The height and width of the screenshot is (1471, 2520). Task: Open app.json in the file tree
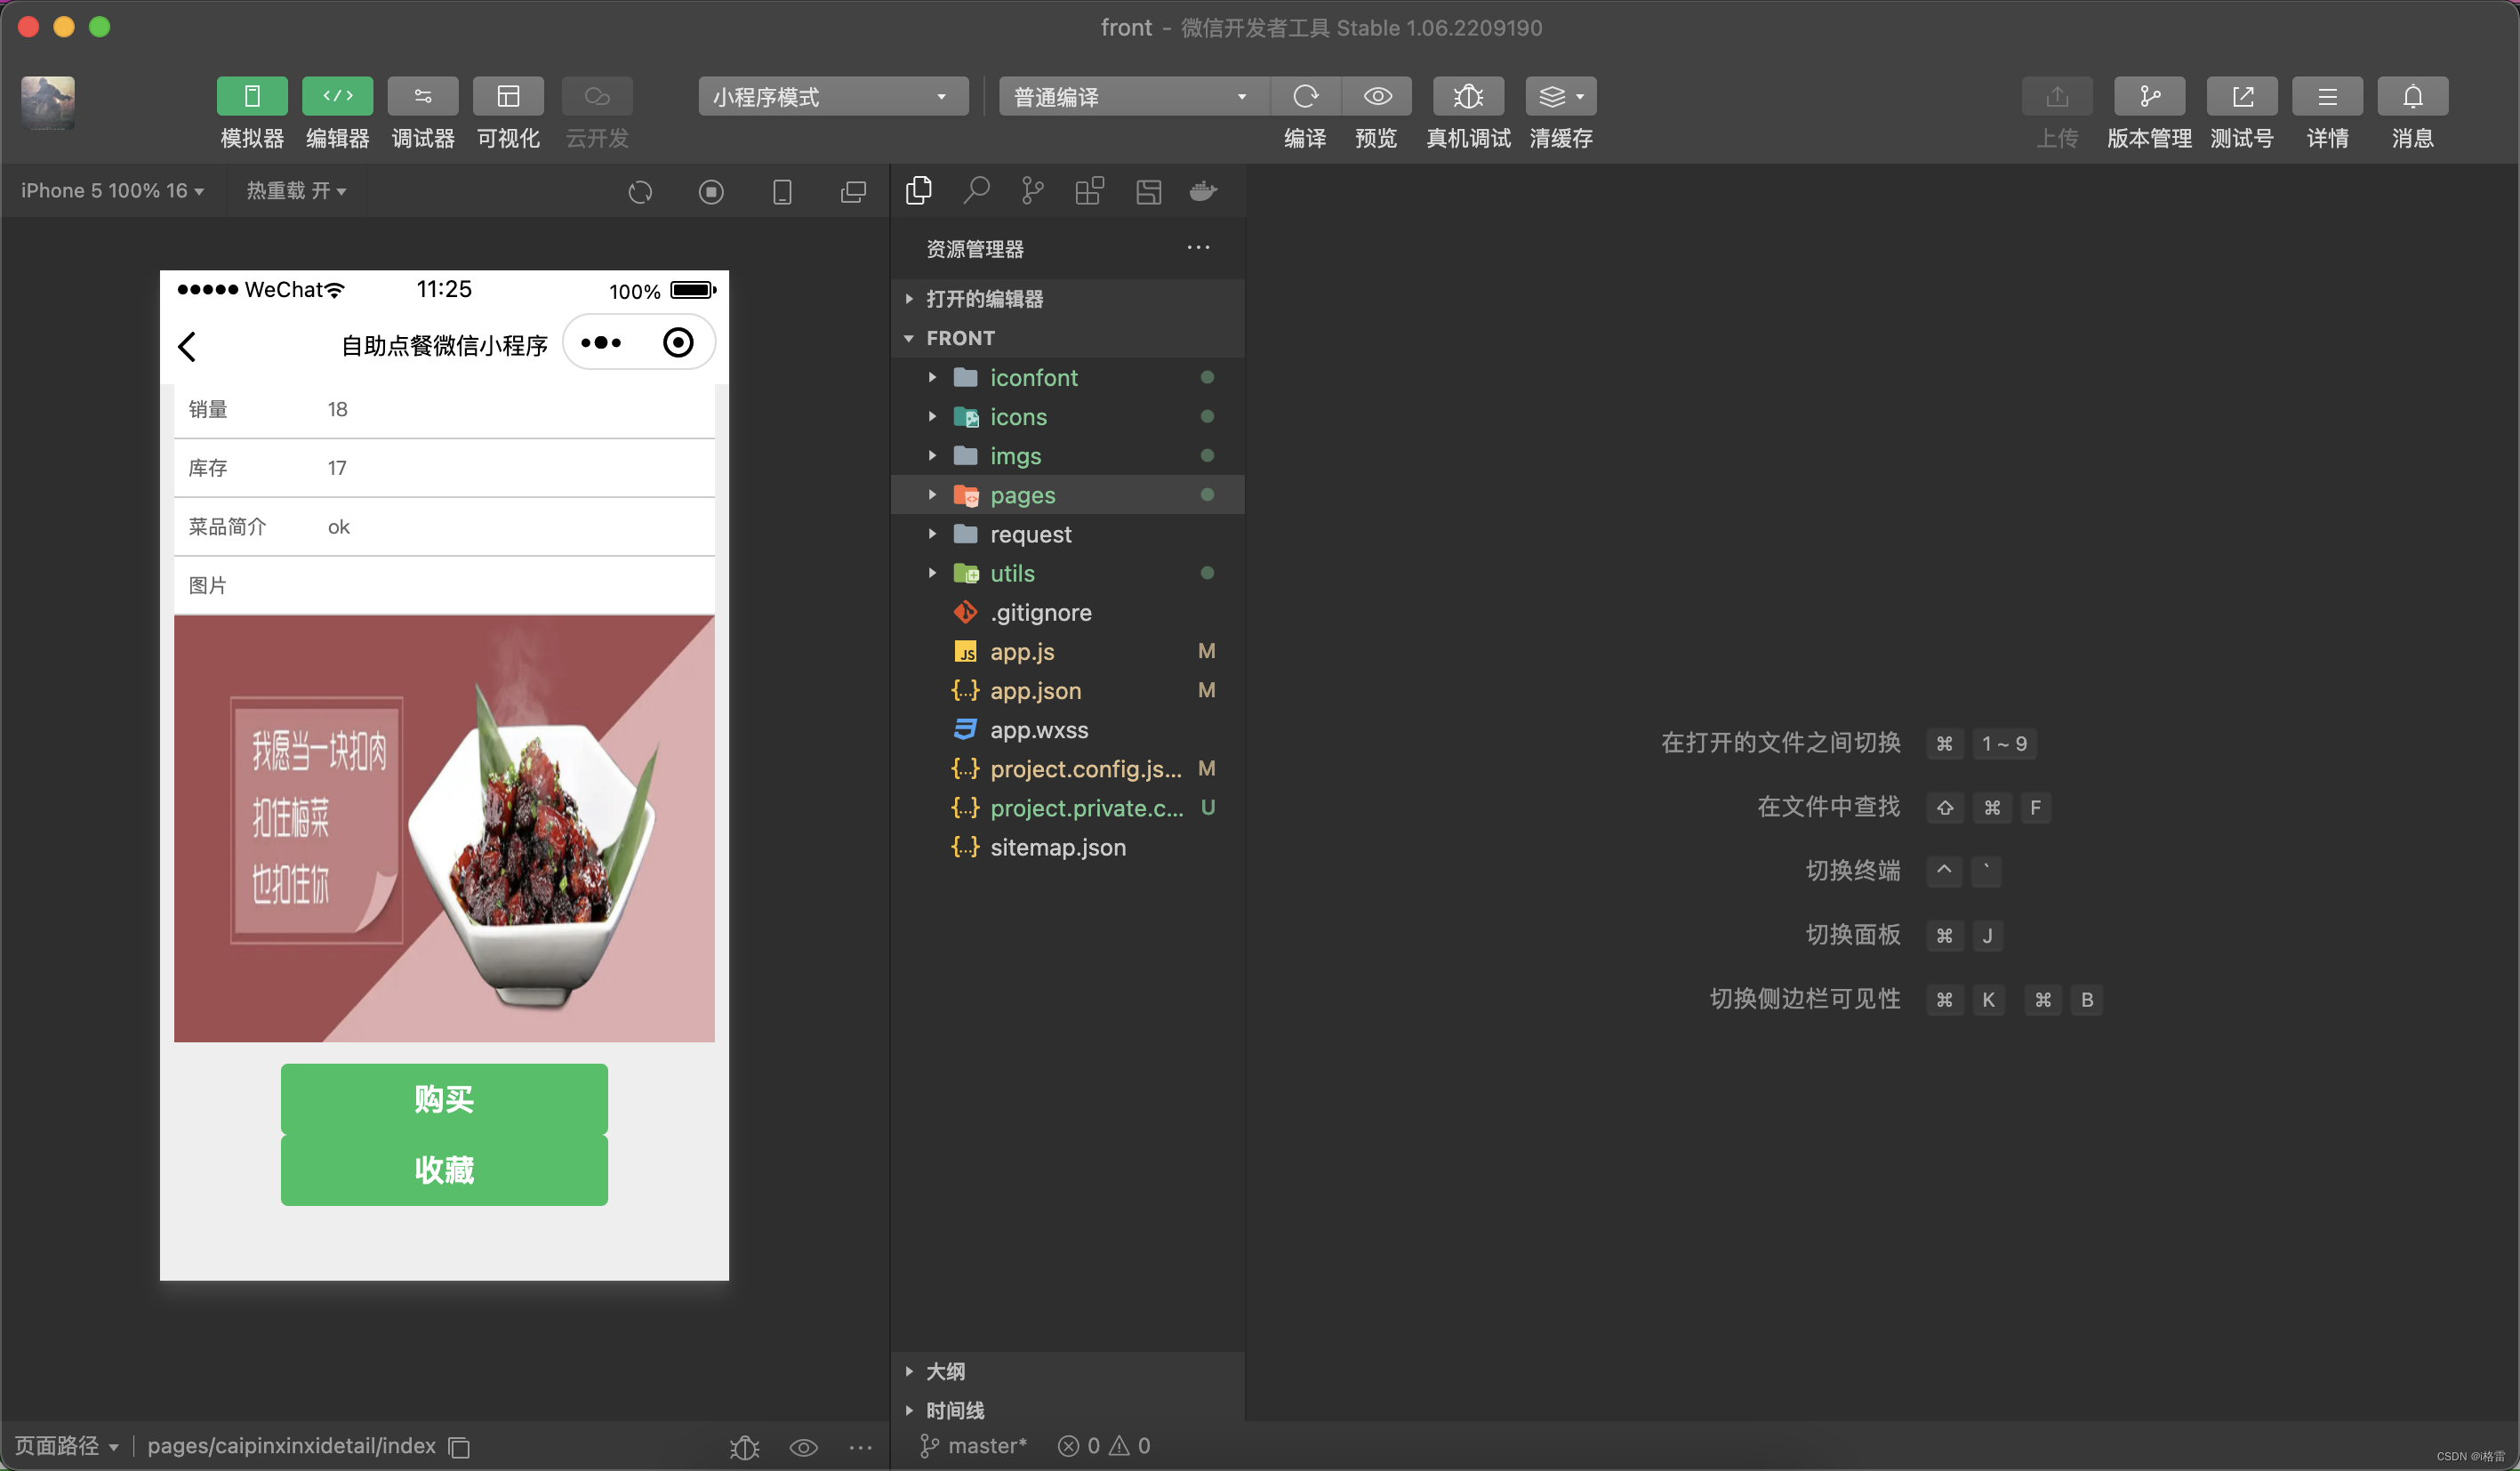[1035, 690]
